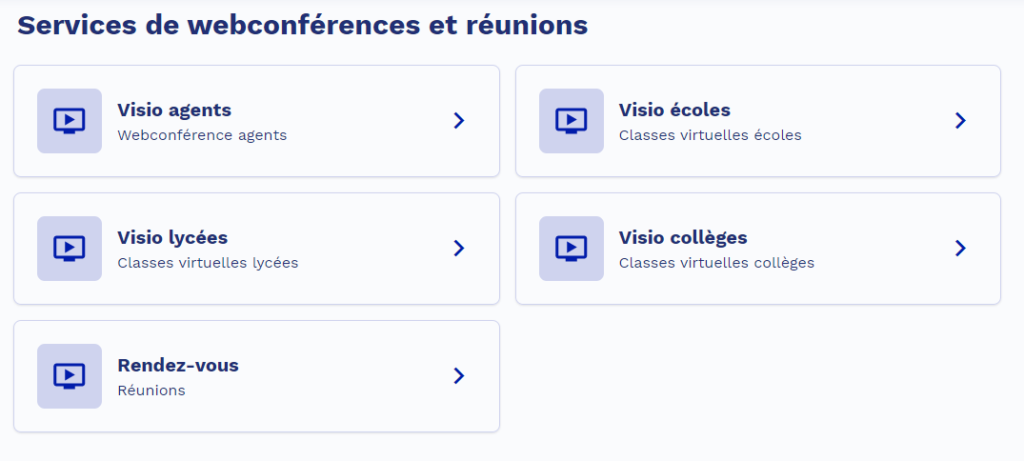Open the chevron arrow on Visio écoles
The height and width of the screenshot is (461, 1024).
coord(961,121)
